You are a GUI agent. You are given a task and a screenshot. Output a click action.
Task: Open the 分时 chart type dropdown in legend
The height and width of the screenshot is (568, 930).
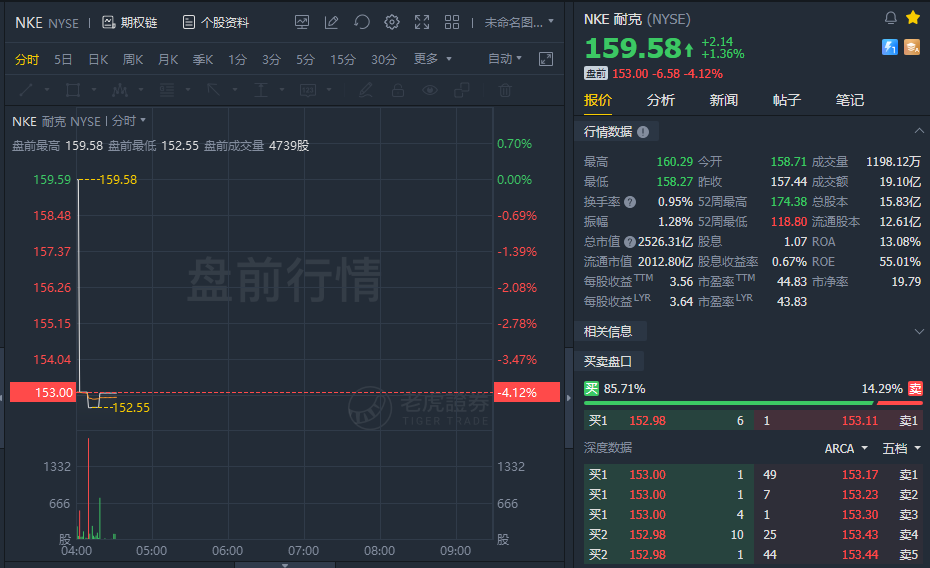coord(129,121)
